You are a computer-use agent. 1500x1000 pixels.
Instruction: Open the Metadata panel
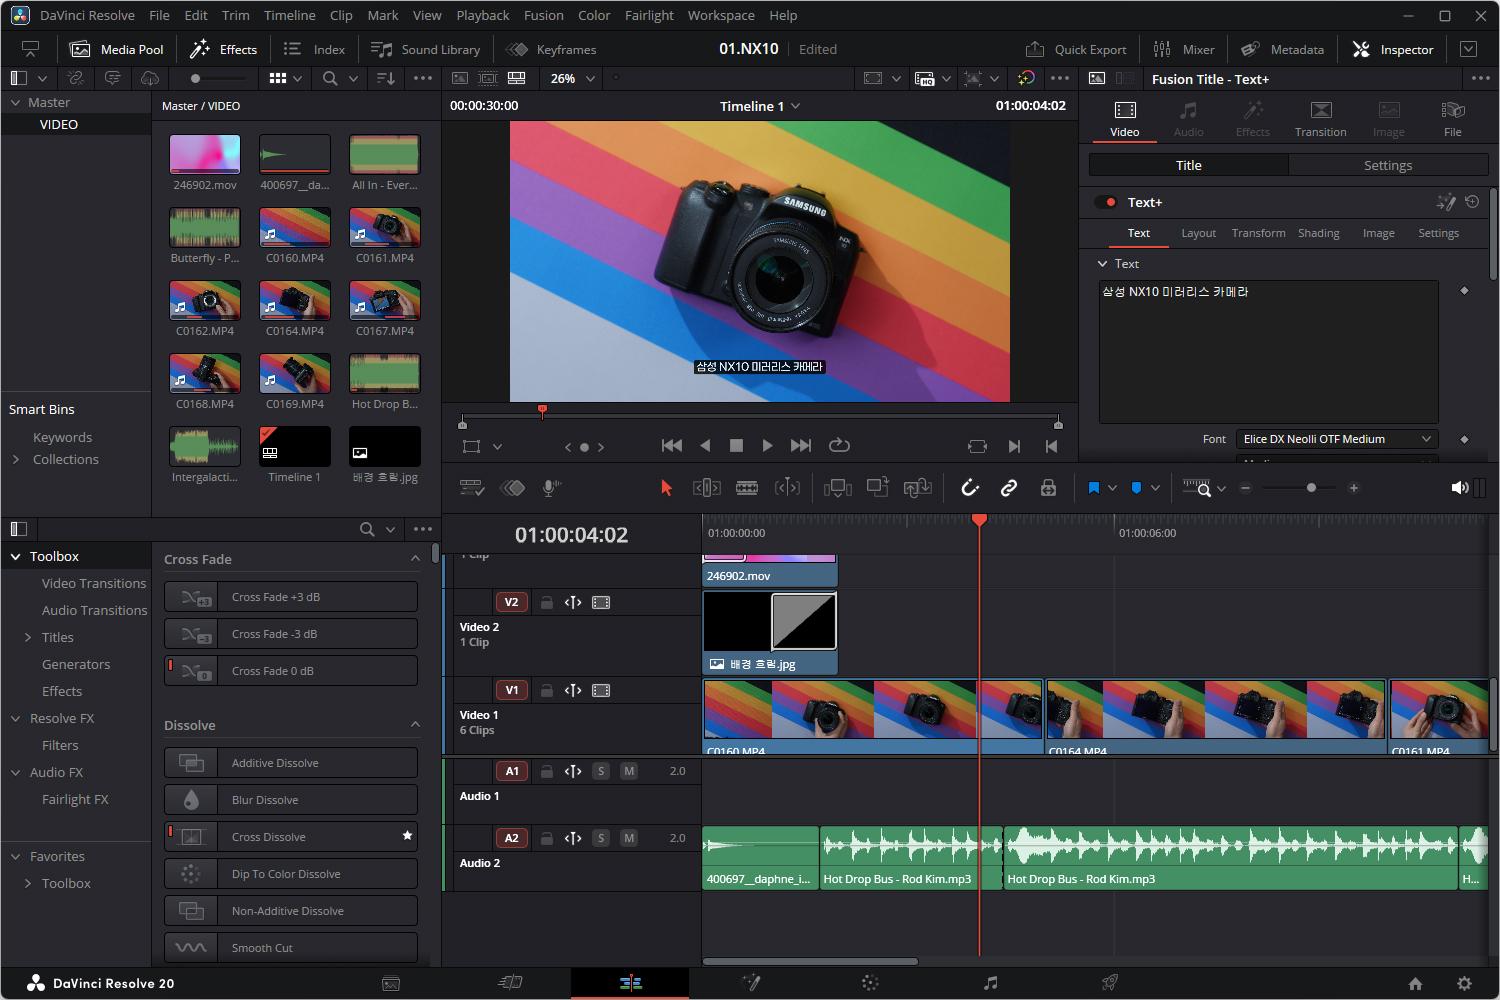(1282, 49)
